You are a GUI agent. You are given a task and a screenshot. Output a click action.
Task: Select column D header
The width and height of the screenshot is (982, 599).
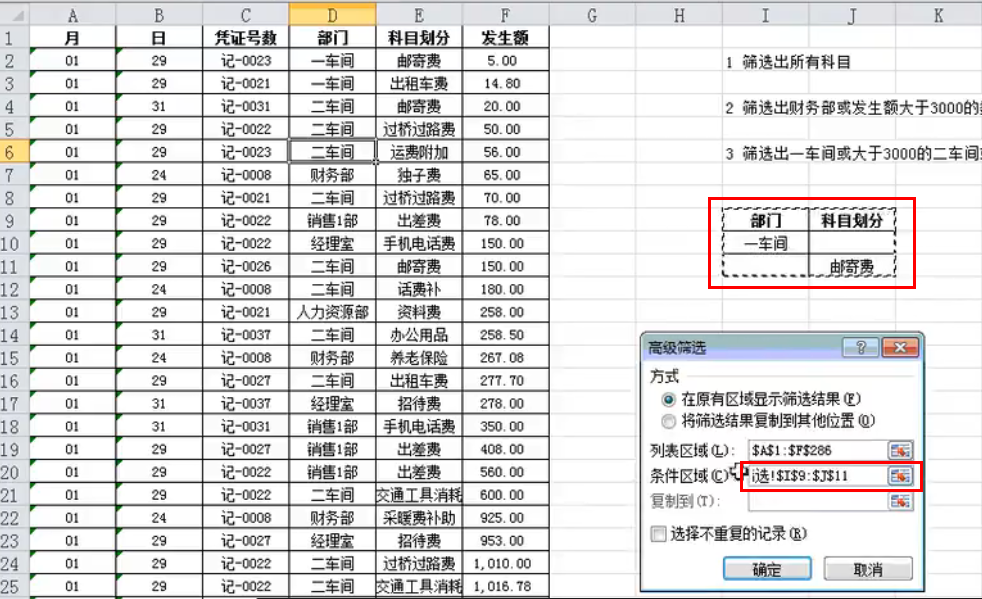click(333, 14)
